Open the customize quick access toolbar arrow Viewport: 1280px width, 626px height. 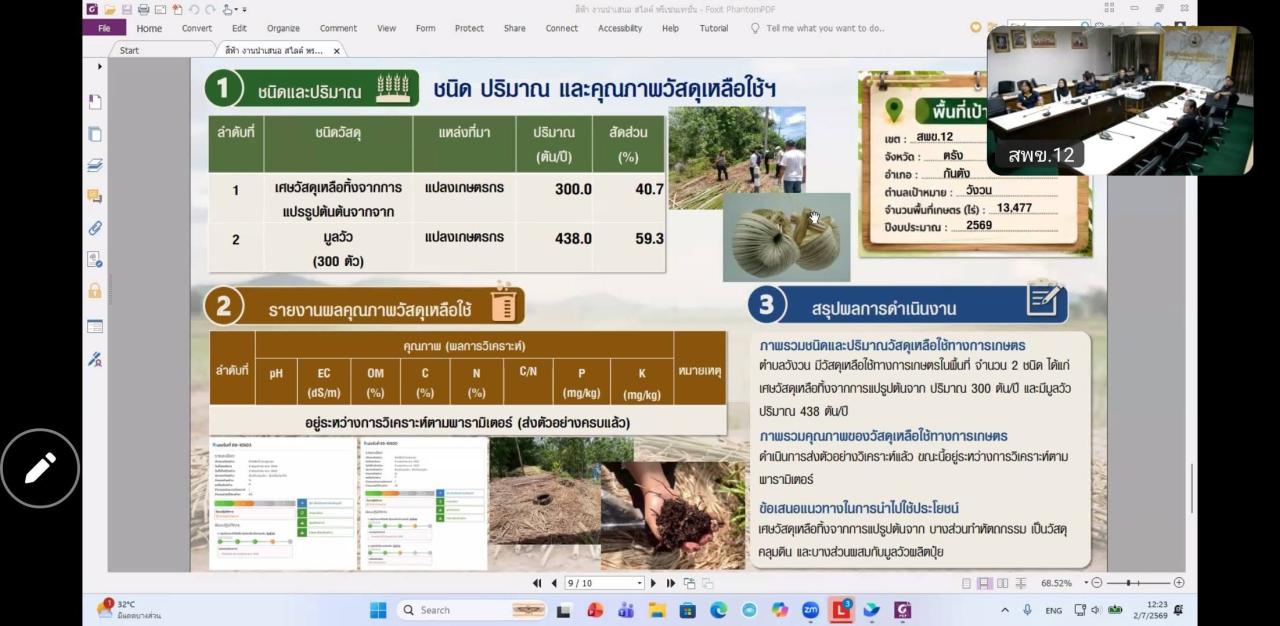(x=245, y=9)
